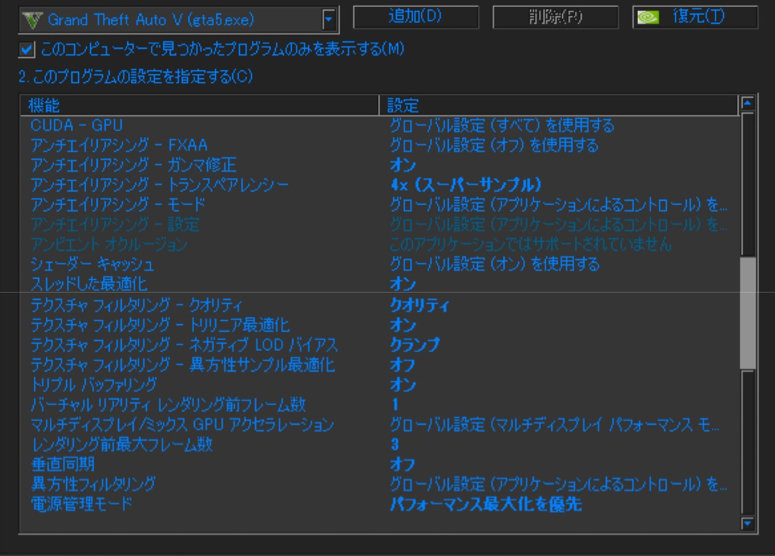Open the クランプ LOD bias value
The image size is (775, 556).
pos(414,345)
